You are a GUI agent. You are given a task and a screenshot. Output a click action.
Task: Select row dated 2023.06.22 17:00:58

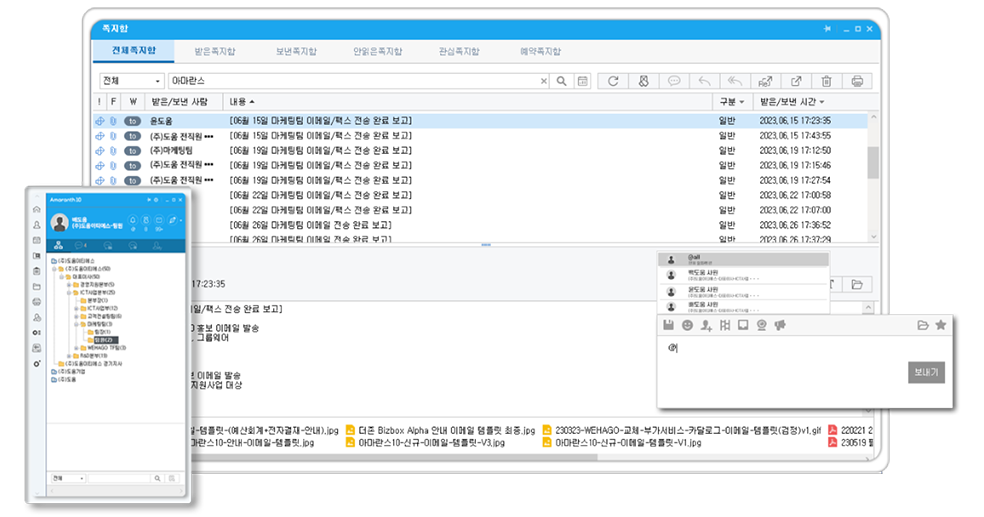click(480, 195)
